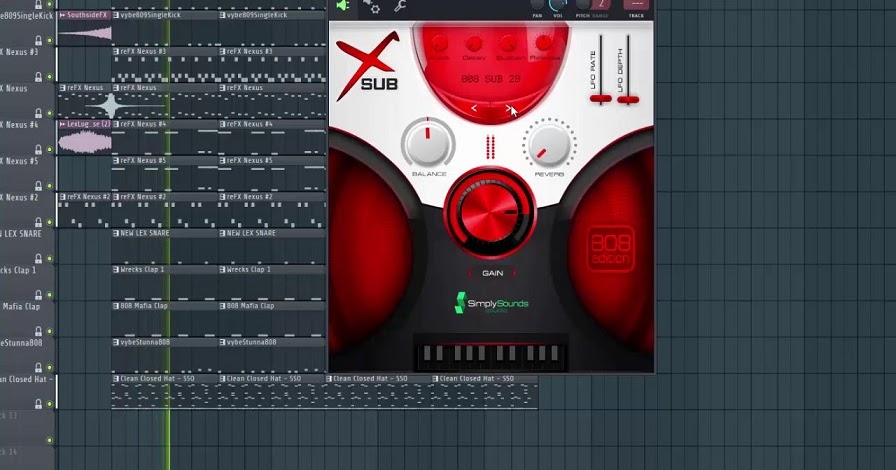This screenshot has height=470, width=896.
Task: Open first 808 Mafia Clap pattern clip menu
Action: (116, 306)
